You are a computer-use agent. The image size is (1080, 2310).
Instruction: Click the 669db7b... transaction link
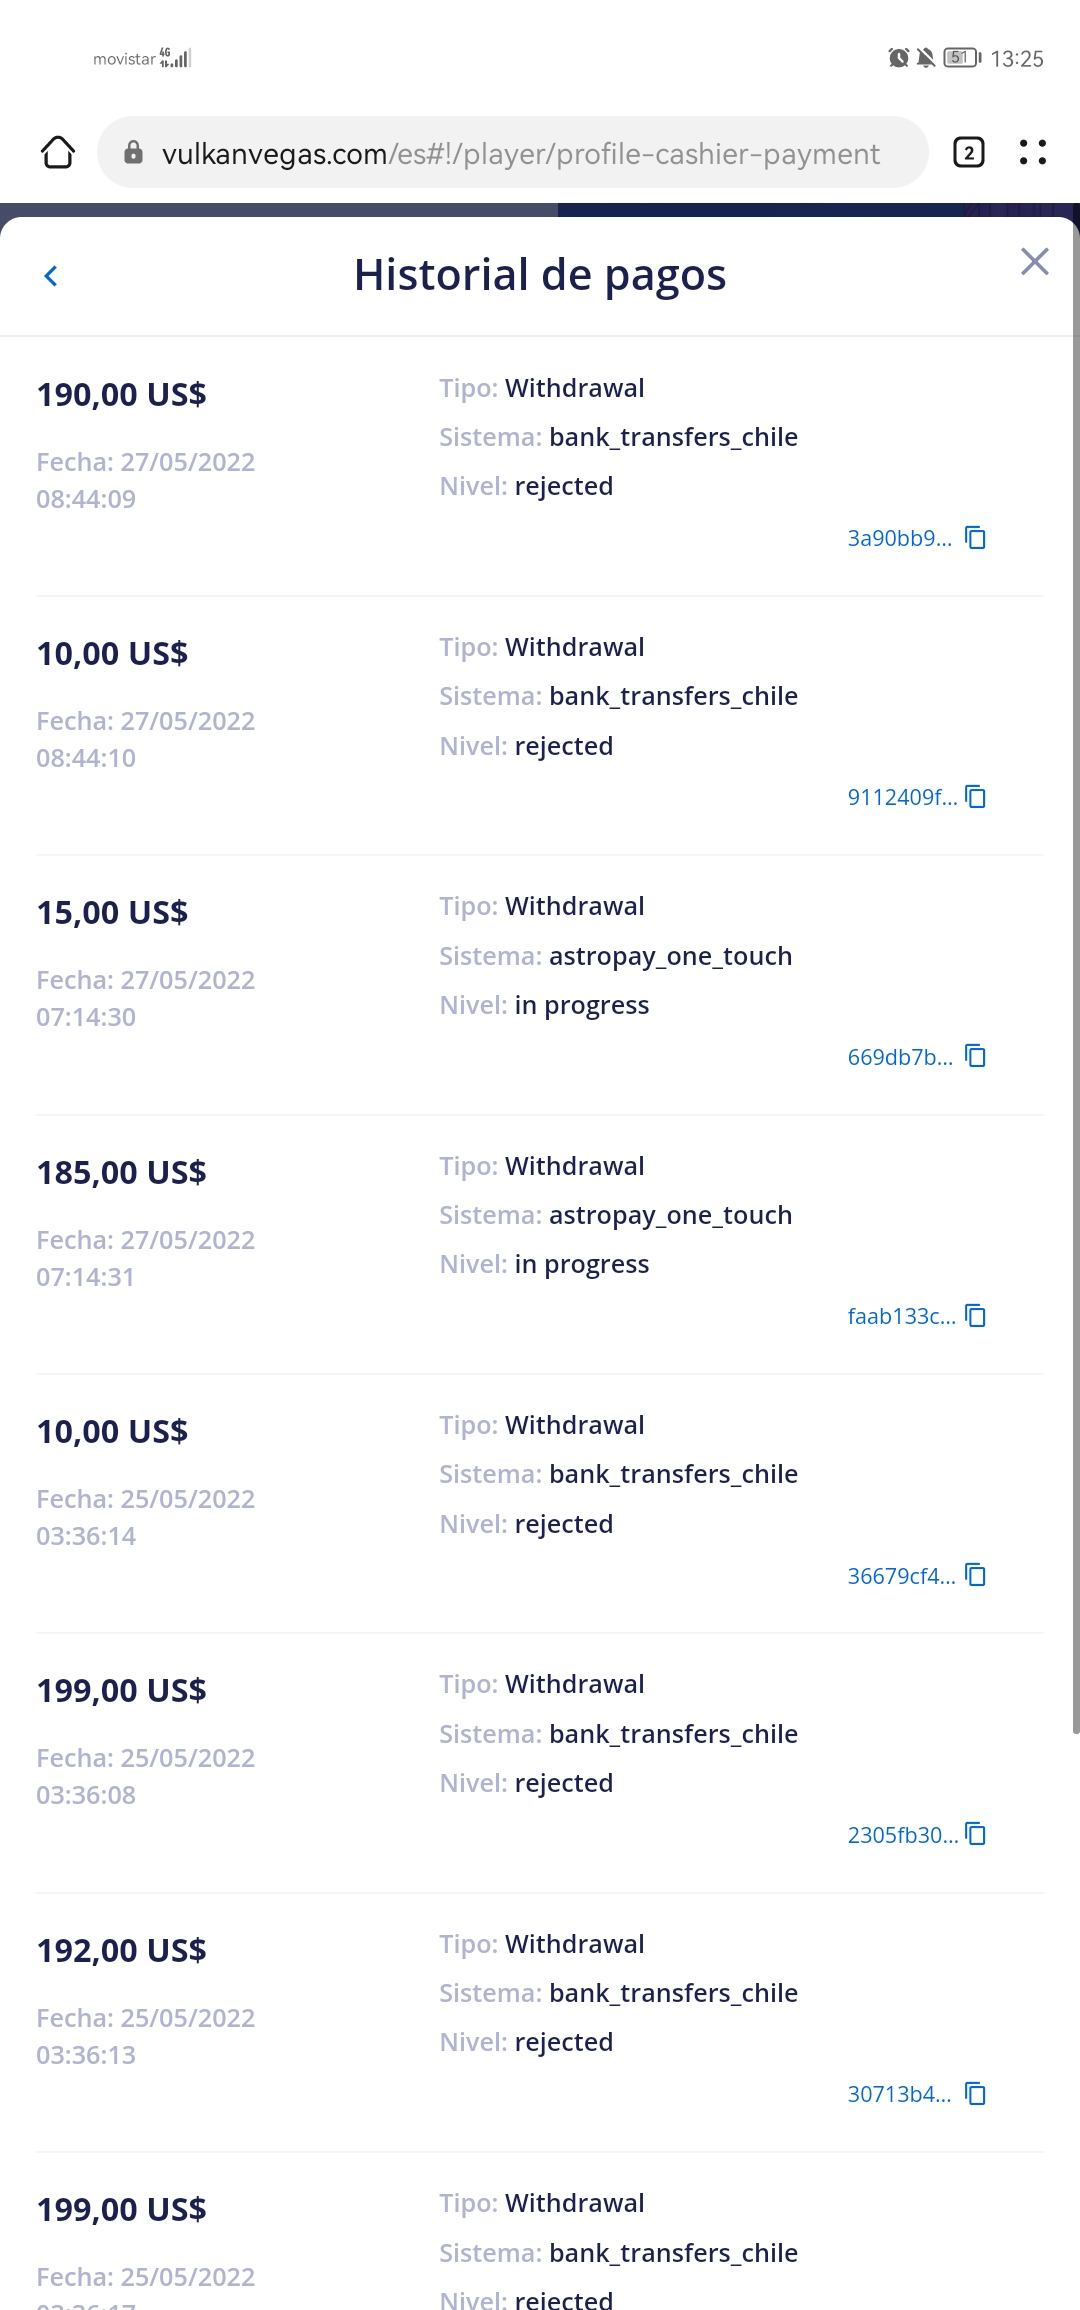tap(899, 1057)
